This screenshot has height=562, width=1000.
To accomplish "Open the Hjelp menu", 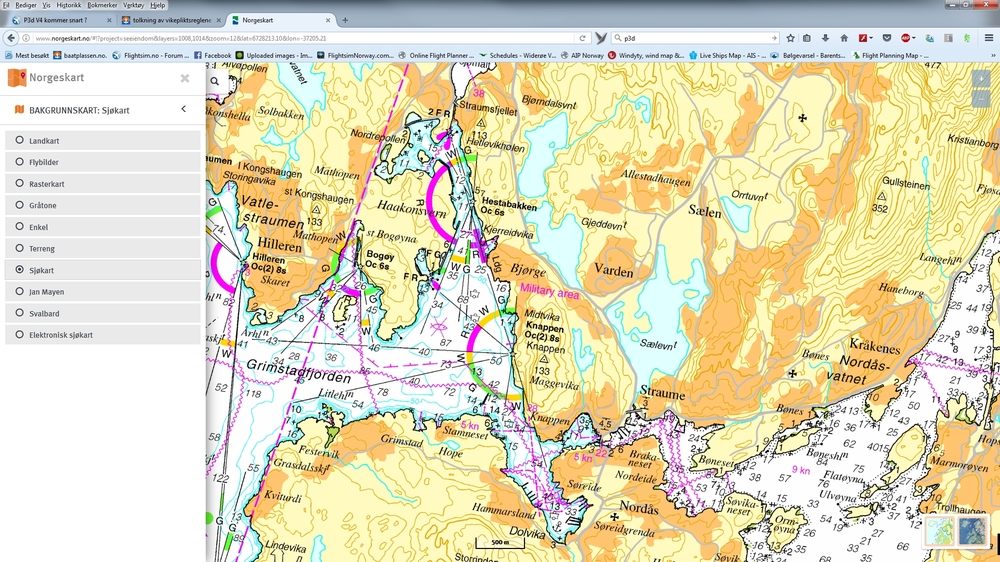I will (158, 5).
